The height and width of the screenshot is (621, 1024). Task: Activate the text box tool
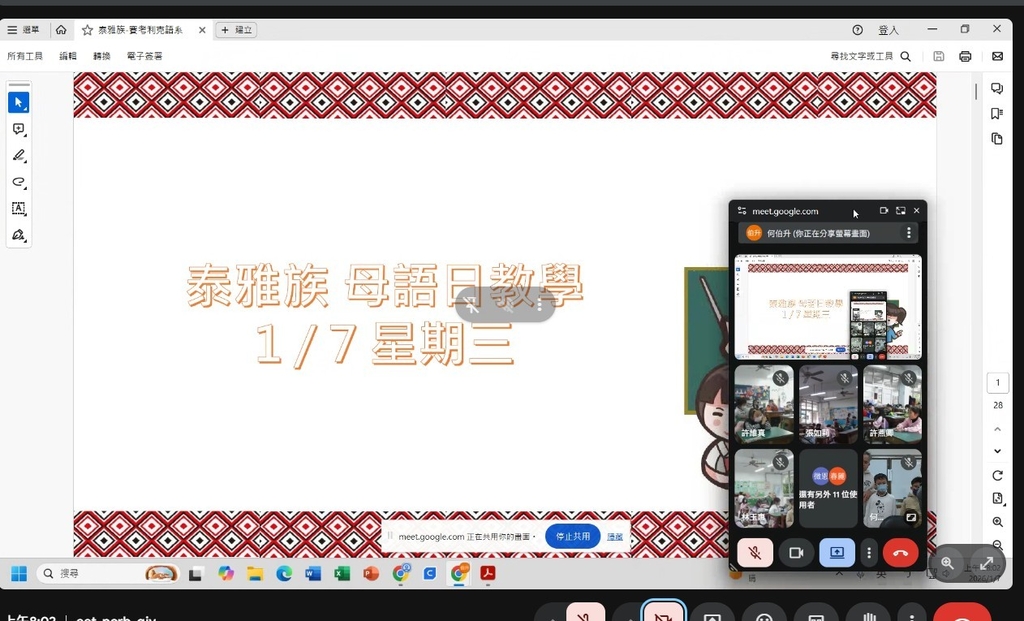(18, 208)
